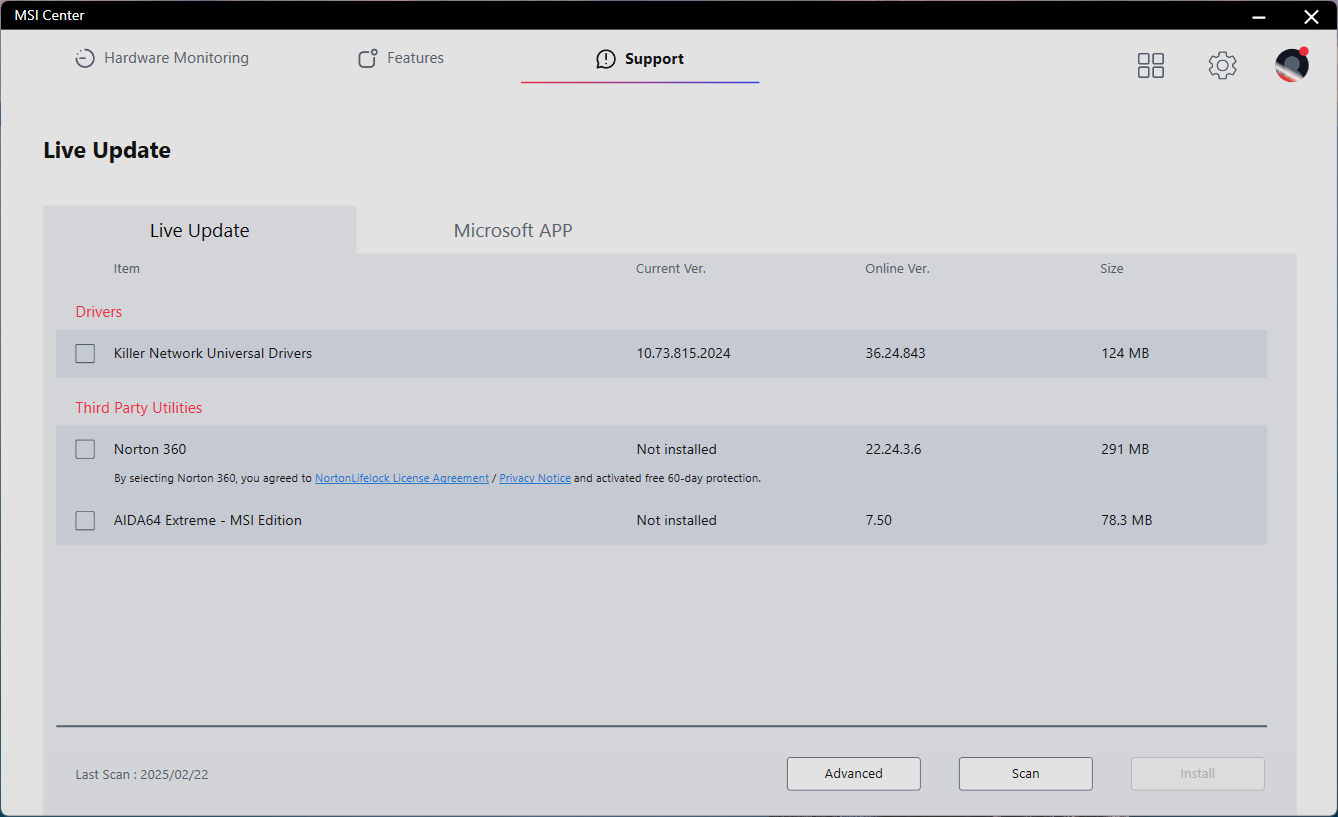Viewport: 1338px width, 817px height.
Task: Click the 291 MB size value
Action: pos(1125,449)
